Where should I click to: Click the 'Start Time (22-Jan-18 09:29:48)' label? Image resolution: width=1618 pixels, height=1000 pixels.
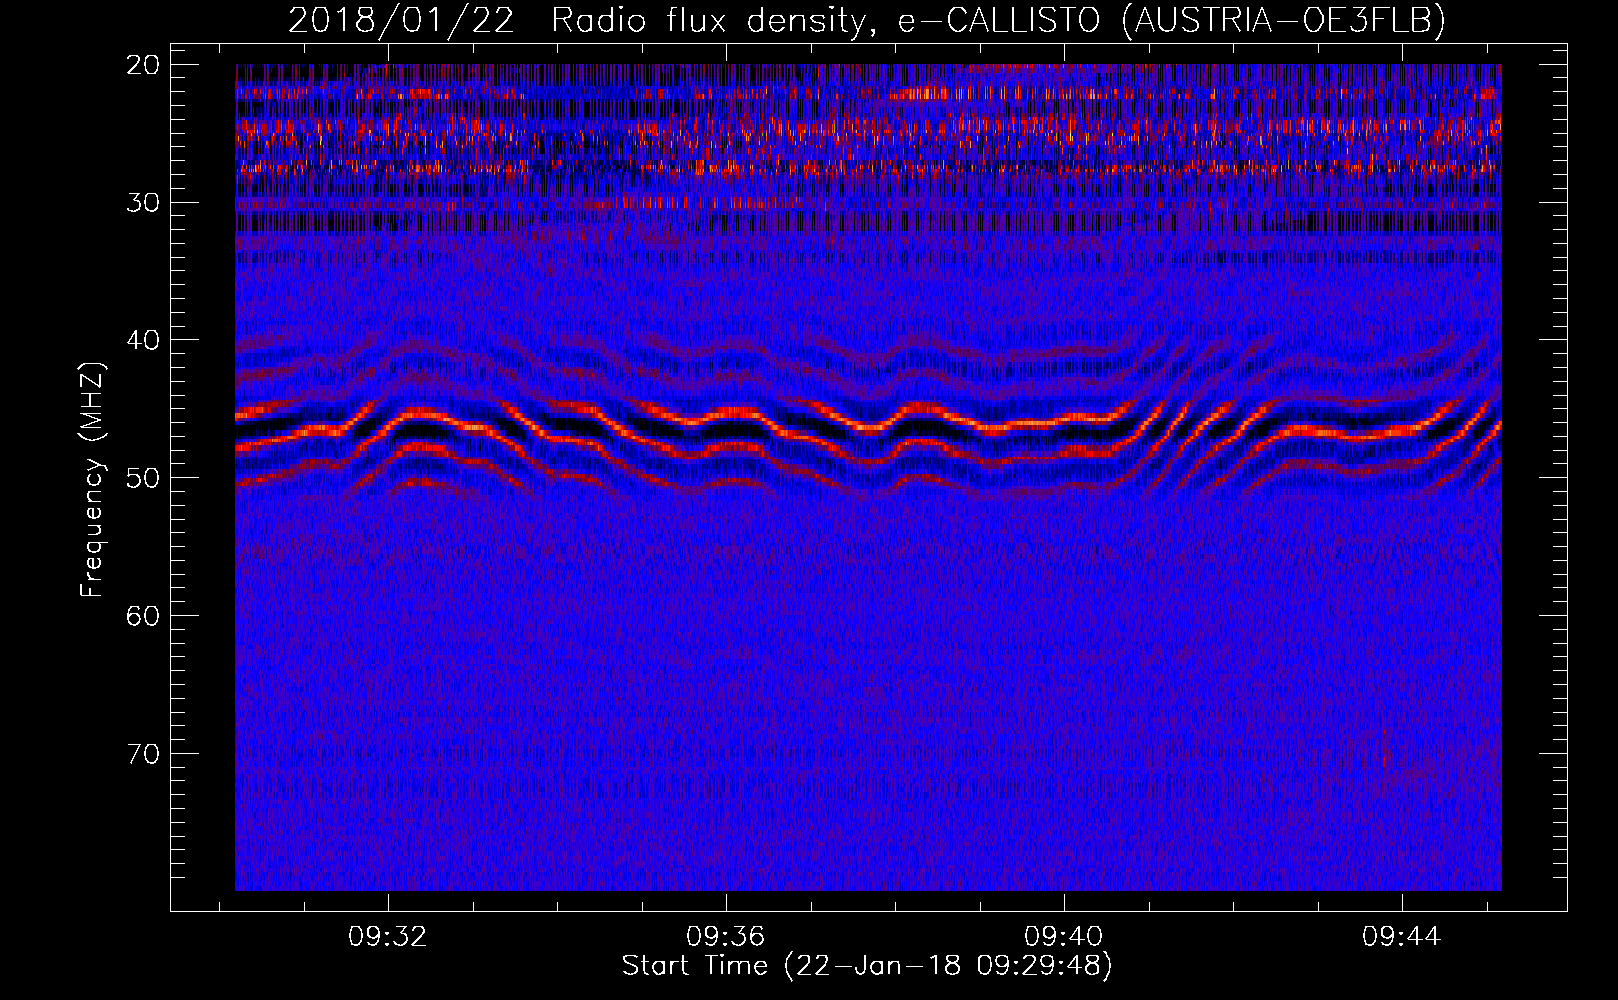[867, 966]
